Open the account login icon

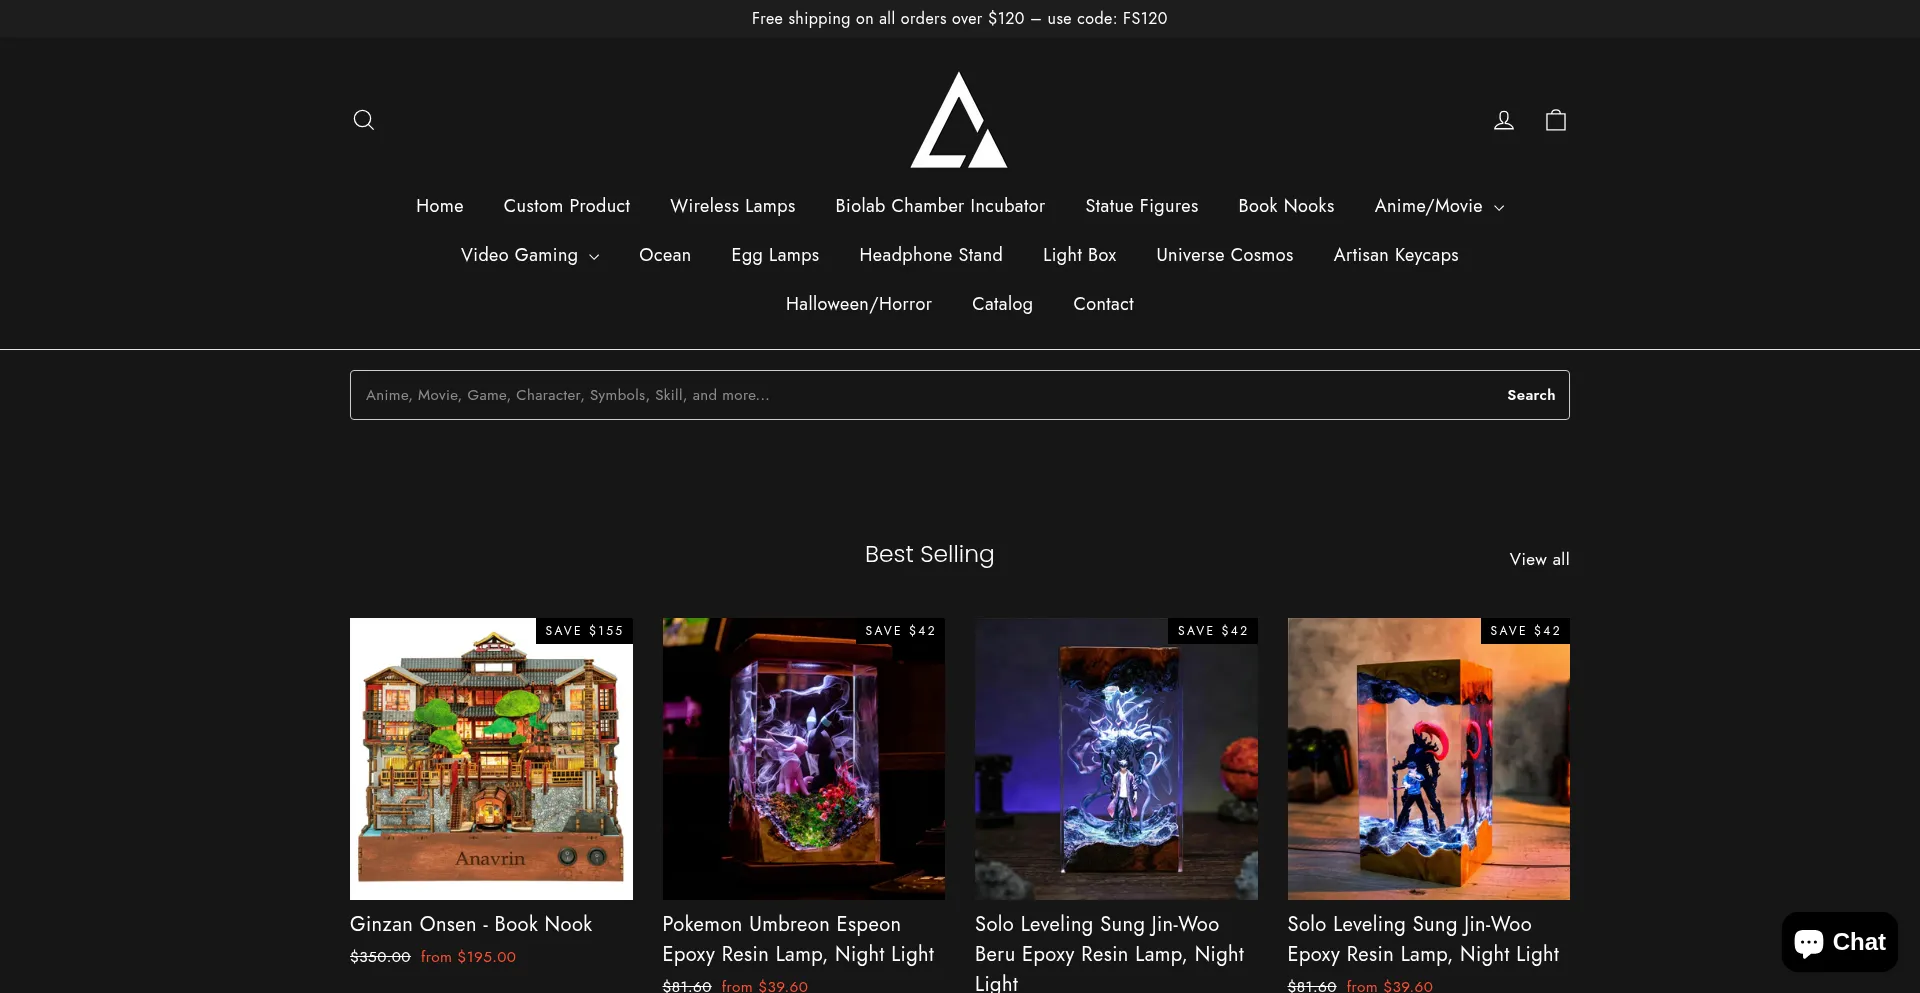[1503, 120]
